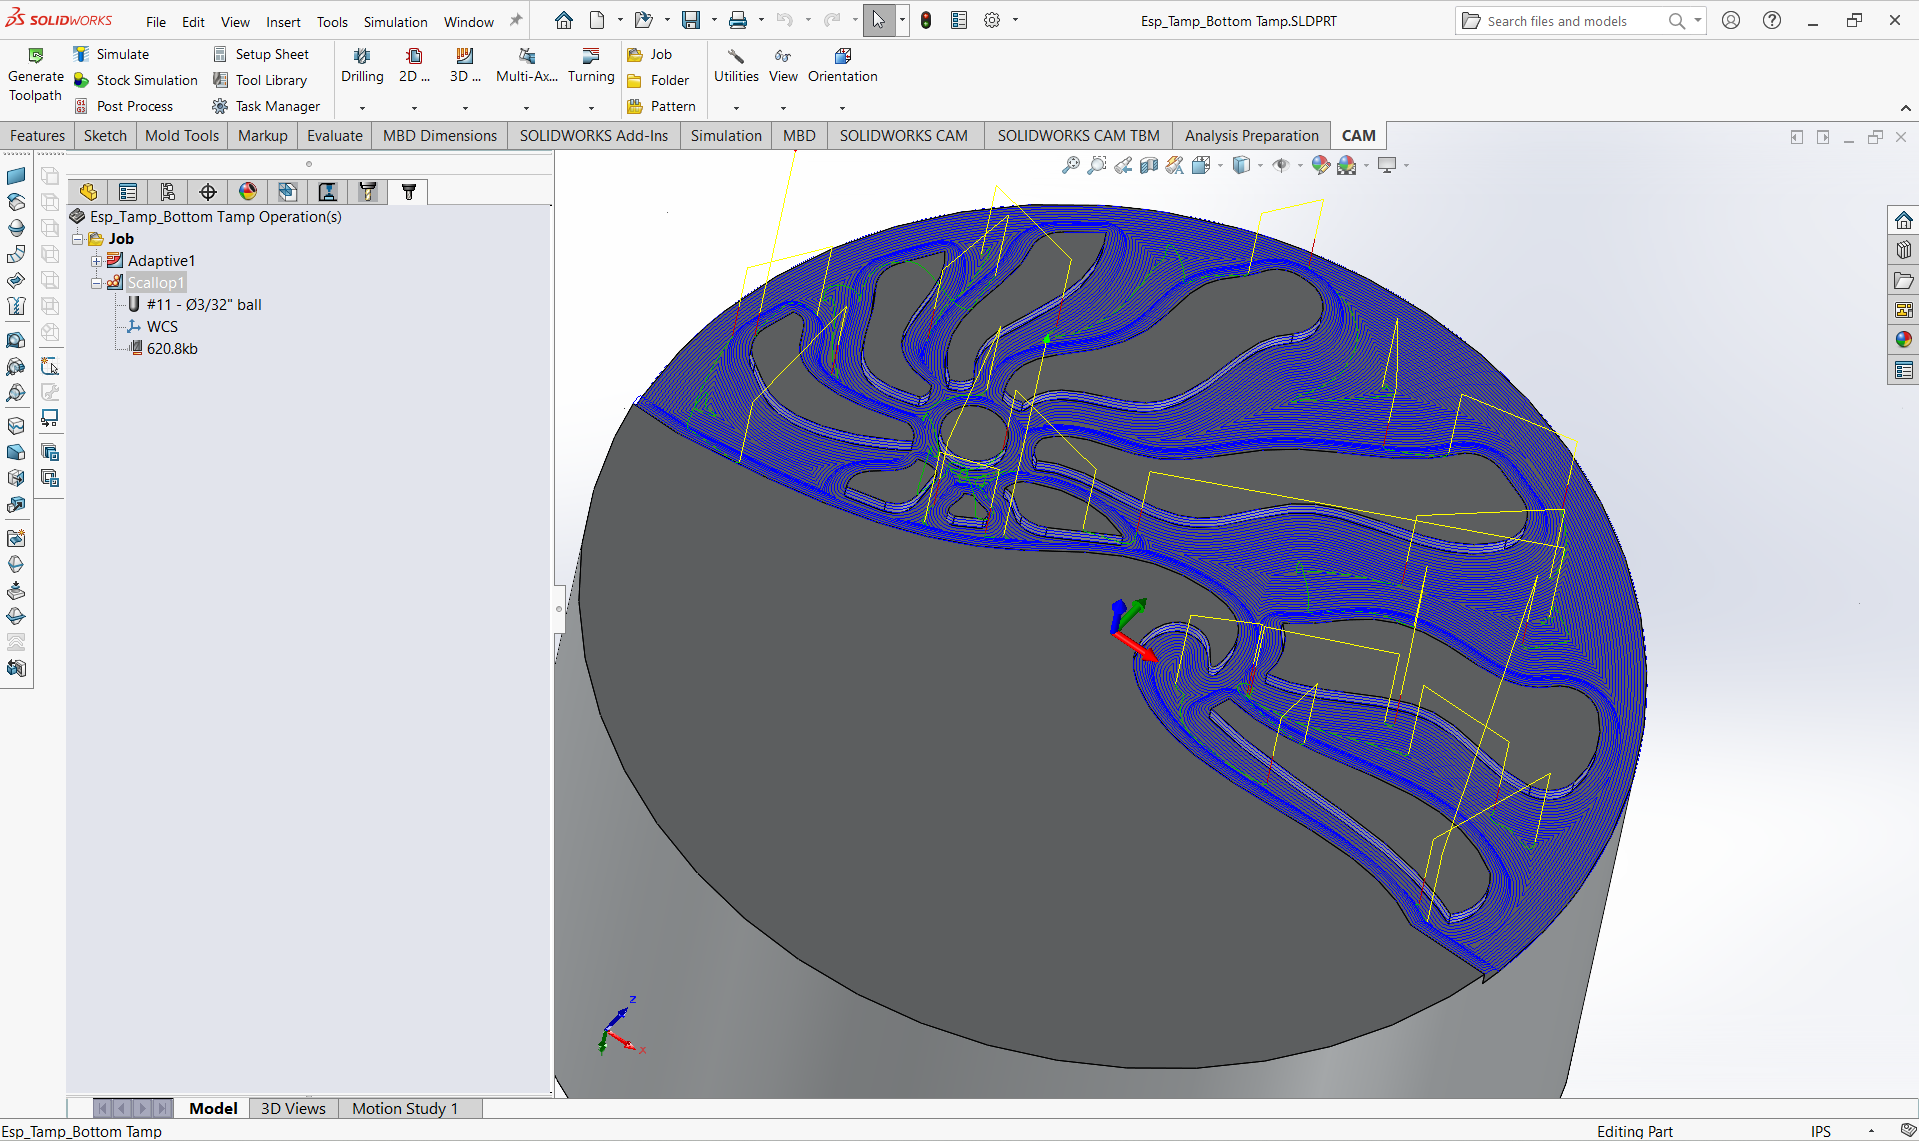Open the DisplayManager tab in panel
Viewport: 1919px width, 1141px height.
(248, 192)
